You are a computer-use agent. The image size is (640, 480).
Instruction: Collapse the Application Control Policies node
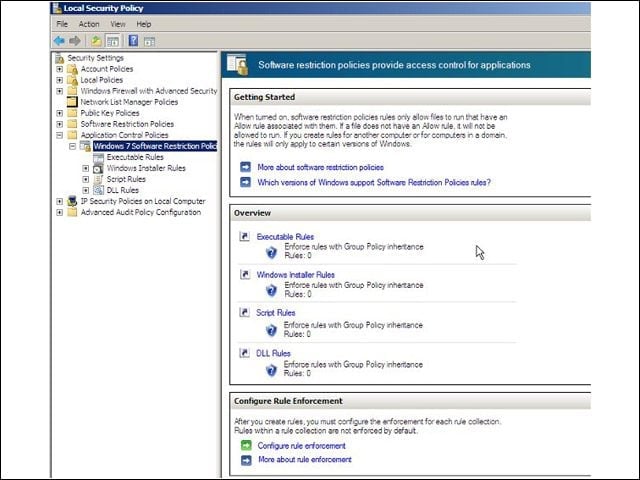pos(60,135)
